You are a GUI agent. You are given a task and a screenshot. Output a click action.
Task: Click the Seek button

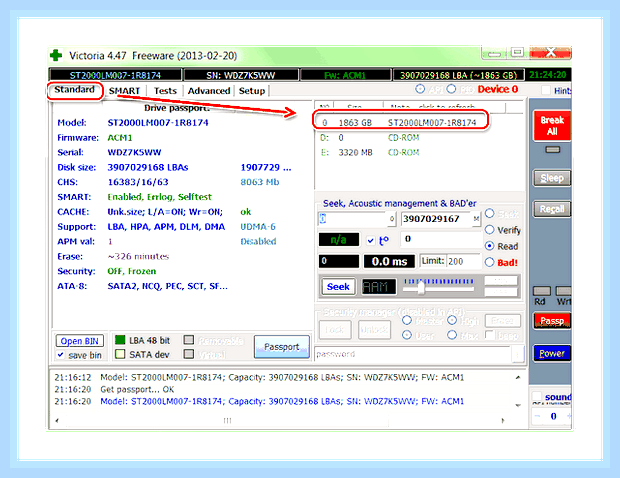[338, 286]
